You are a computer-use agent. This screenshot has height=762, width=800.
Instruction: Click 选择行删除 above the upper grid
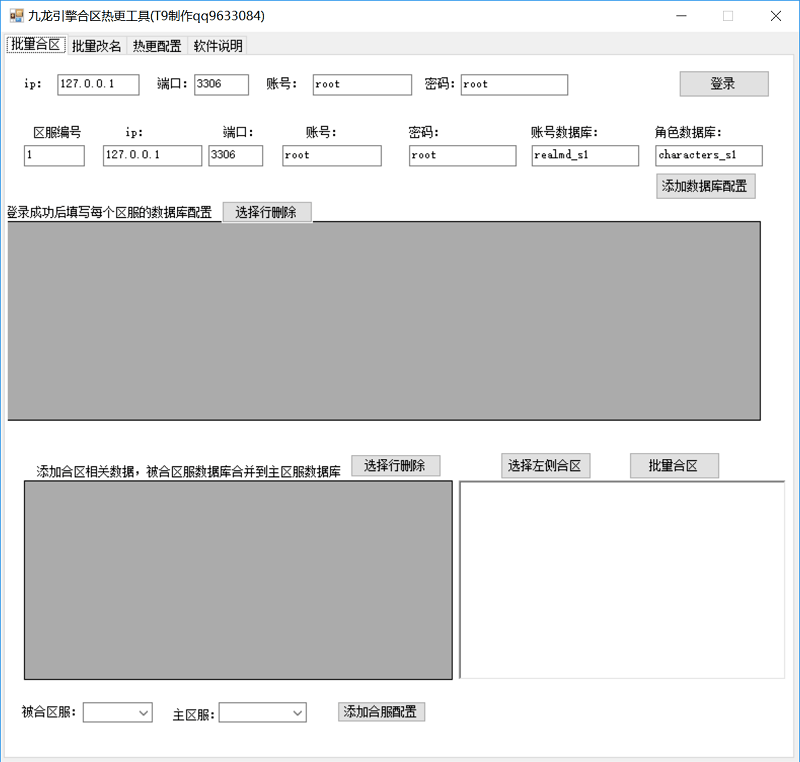click(x=268, y=212)
